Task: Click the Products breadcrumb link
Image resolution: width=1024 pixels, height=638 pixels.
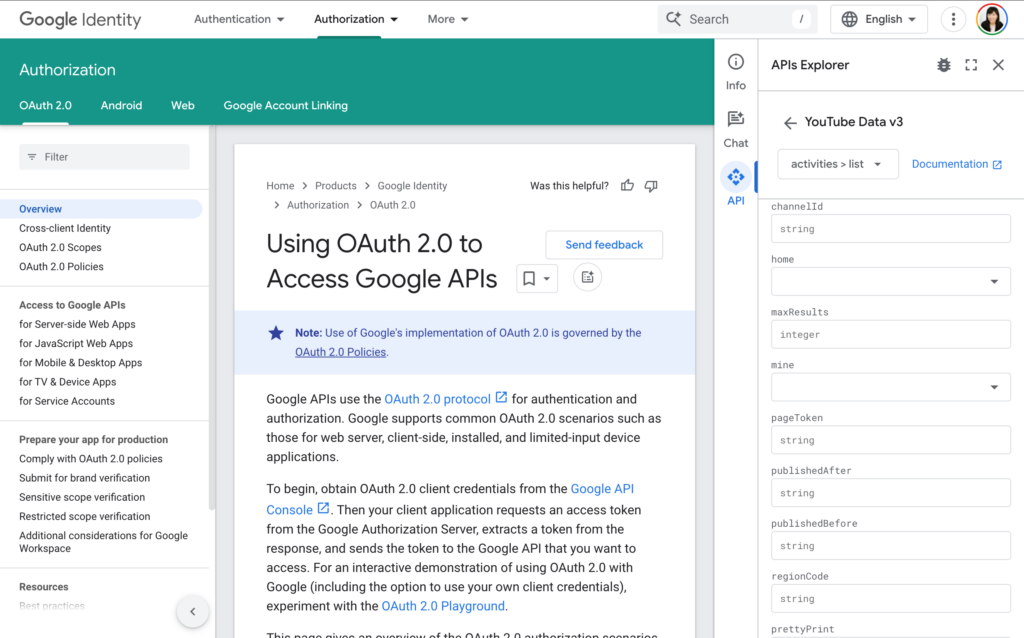Action: (x=336, y=185)
